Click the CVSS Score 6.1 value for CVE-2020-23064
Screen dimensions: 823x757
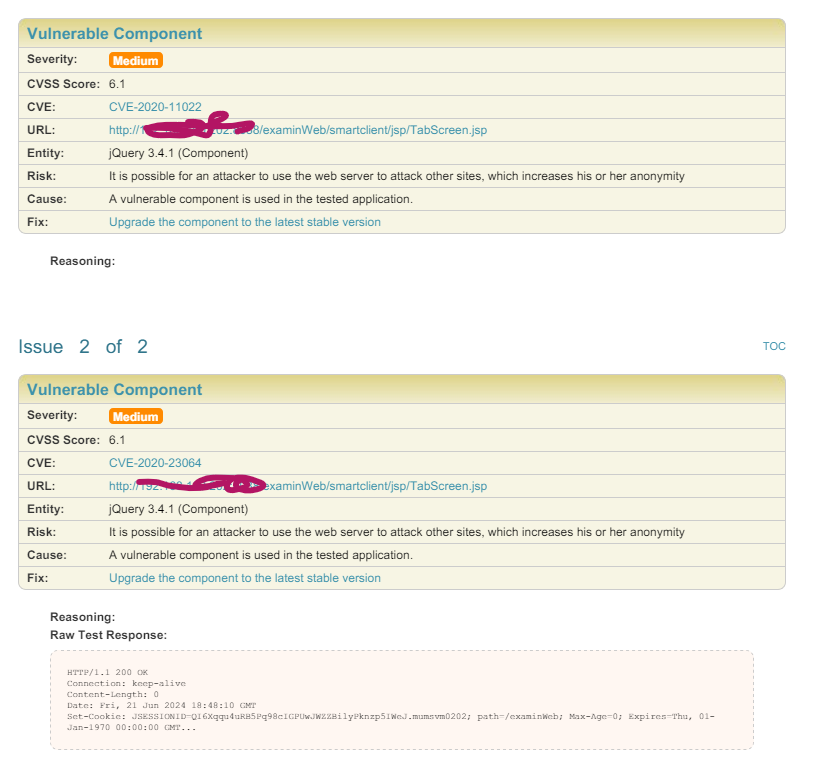[x=117, y=440]
